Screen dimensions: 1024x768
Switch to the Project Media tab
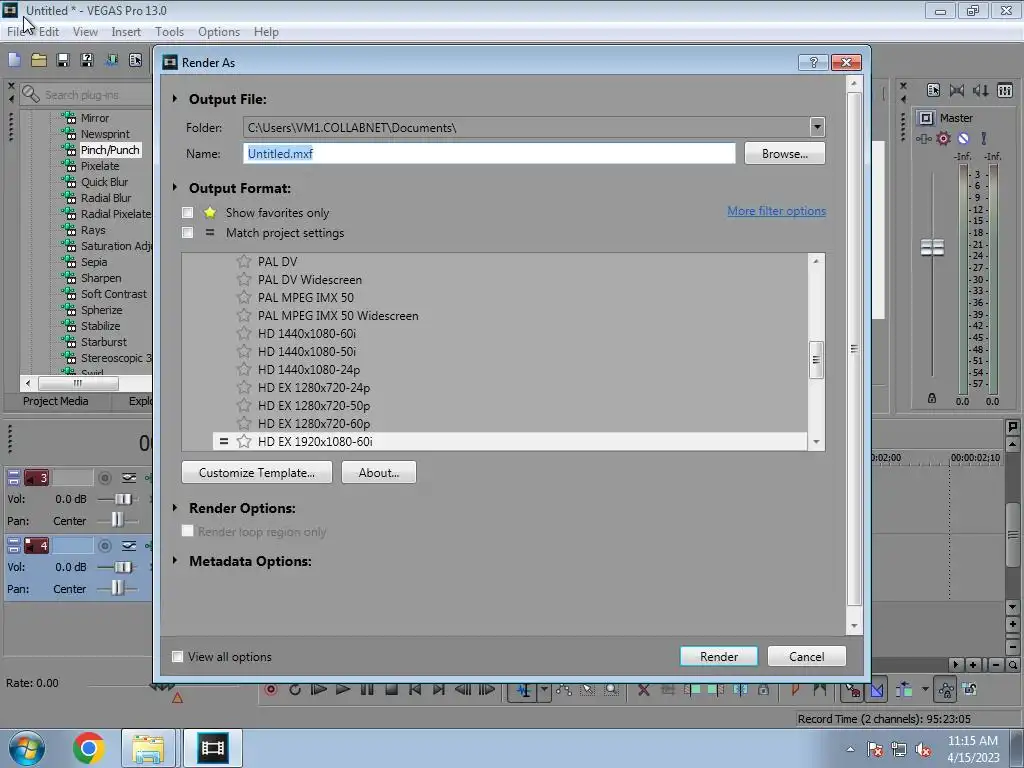pyautogui.click(x=56, y=401)
